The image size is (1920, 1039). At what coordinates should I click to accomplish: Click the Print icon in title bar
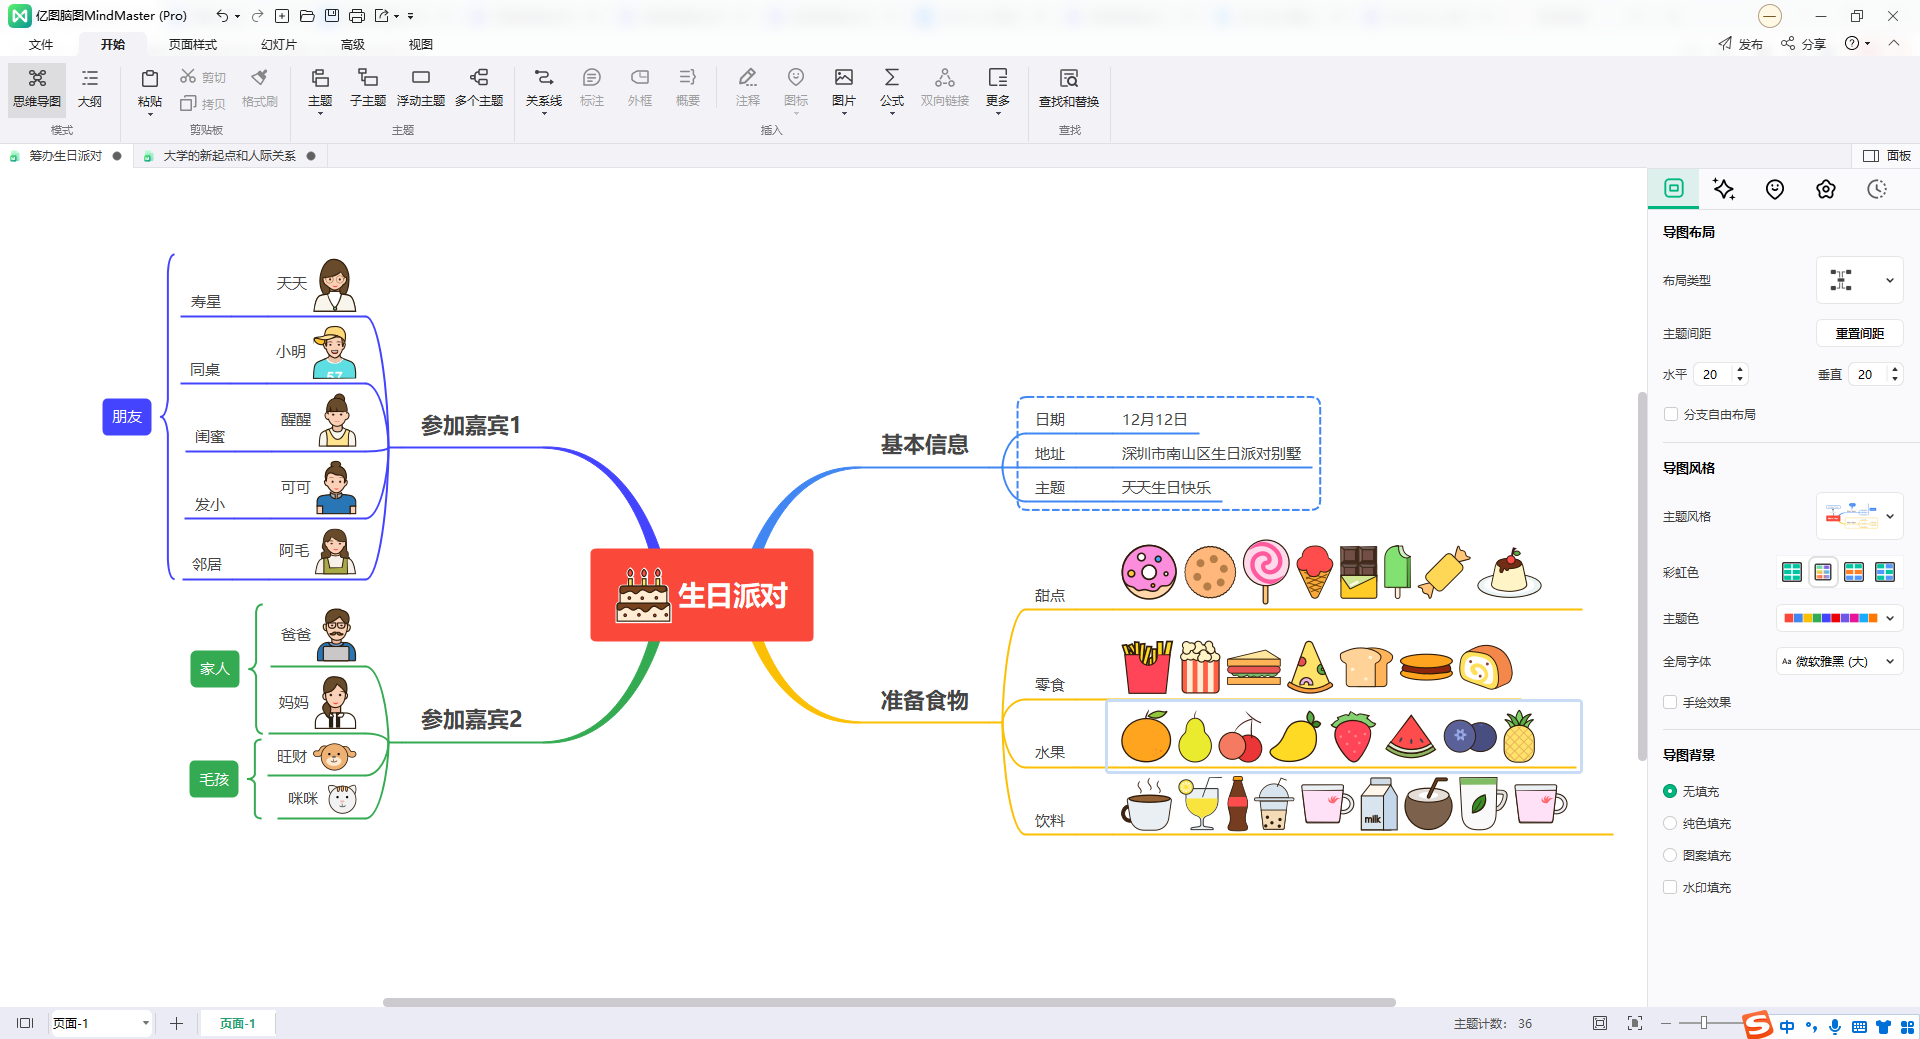tap(357, 16)
